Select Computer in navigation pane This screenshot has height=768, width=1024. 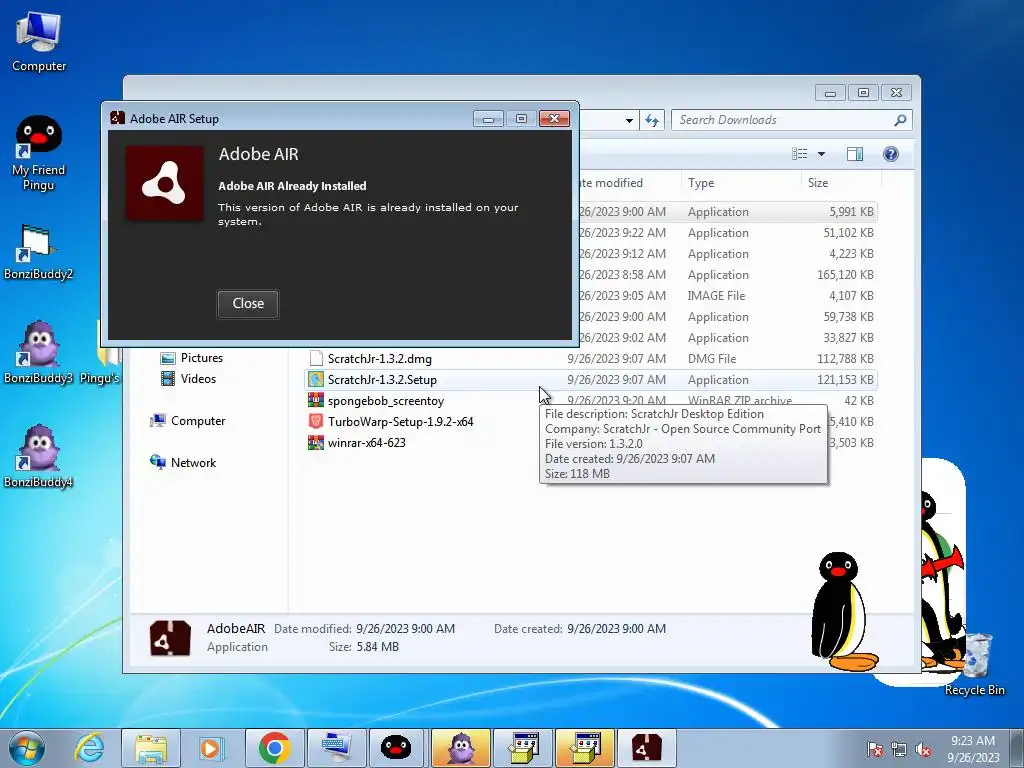(188, 421)
